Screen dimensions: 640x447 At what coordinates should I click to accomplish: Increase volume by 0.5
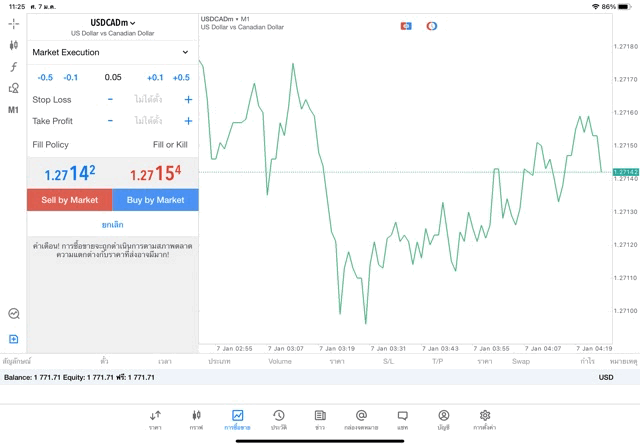click(x=181, y=78)
